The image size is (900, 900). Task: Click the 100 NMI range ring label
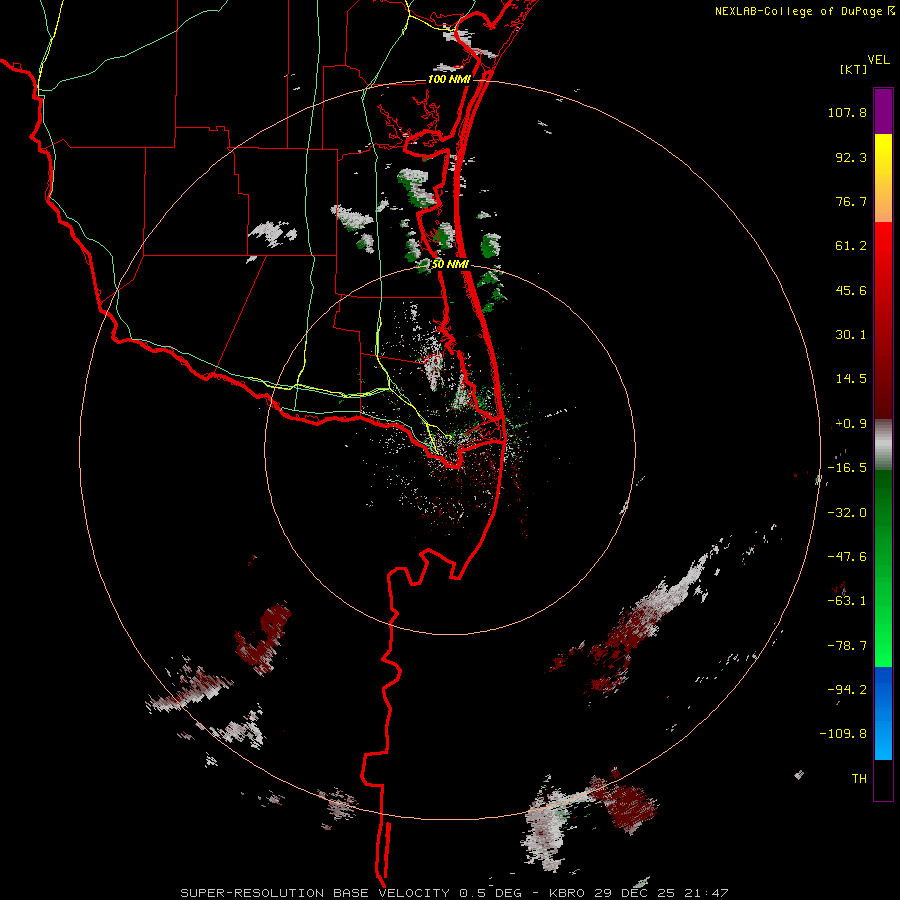click(x=449, y=79)
